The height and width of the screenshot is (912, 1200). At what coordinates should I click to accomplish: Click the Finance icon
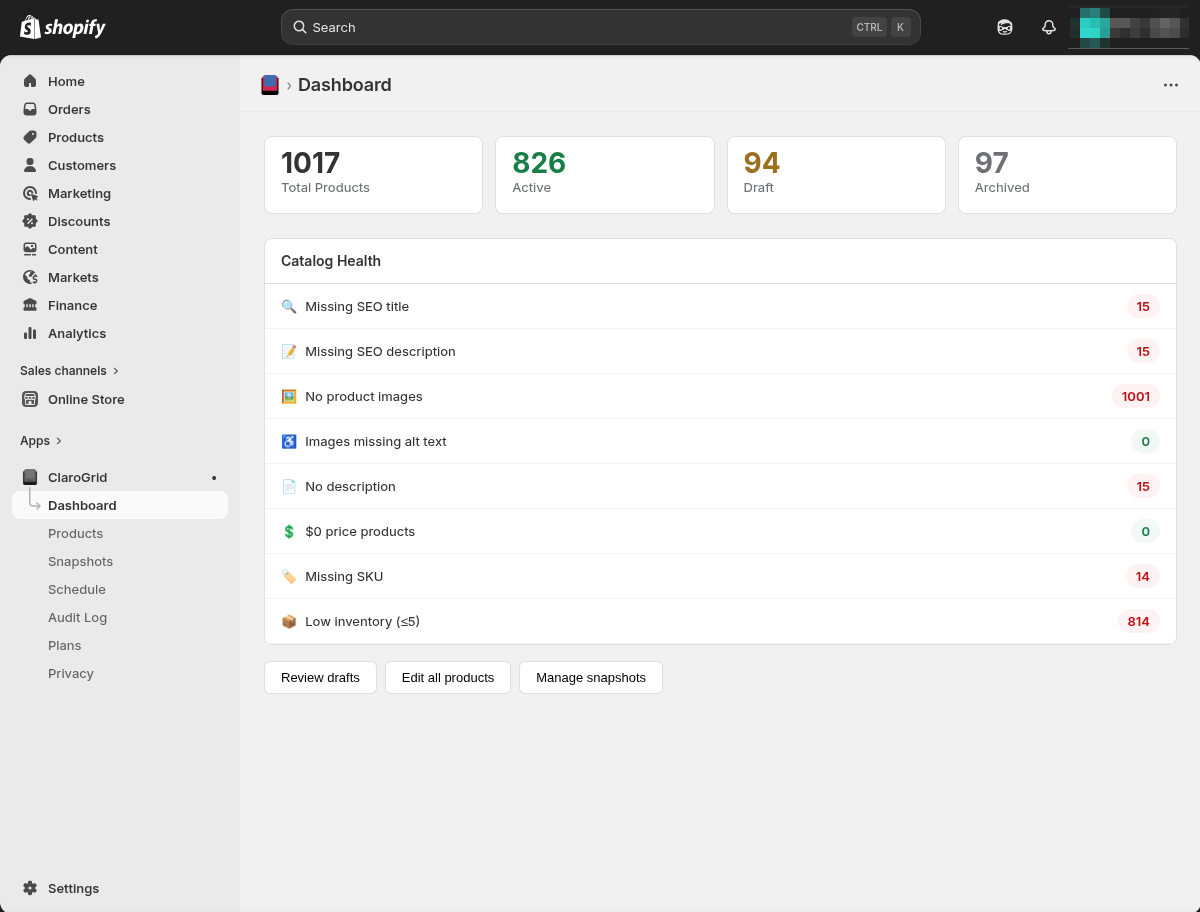pos(31,305)
